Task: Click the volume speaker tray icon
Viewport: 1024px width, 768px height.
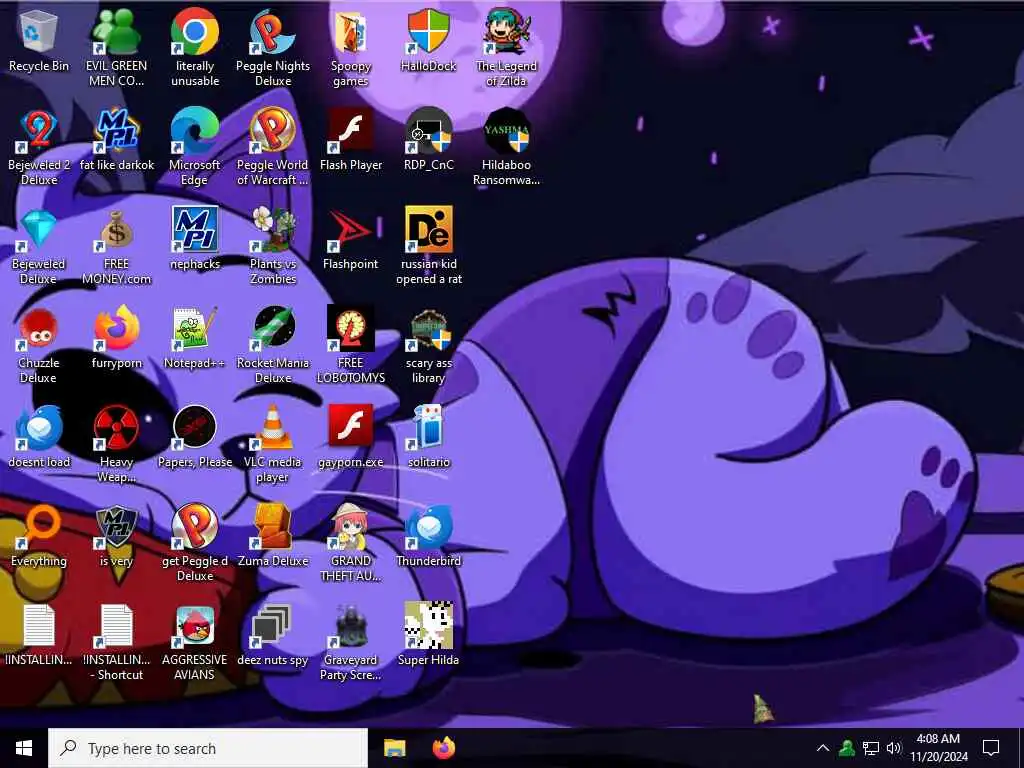Action: pyautogui.click(x=894, y=748)
